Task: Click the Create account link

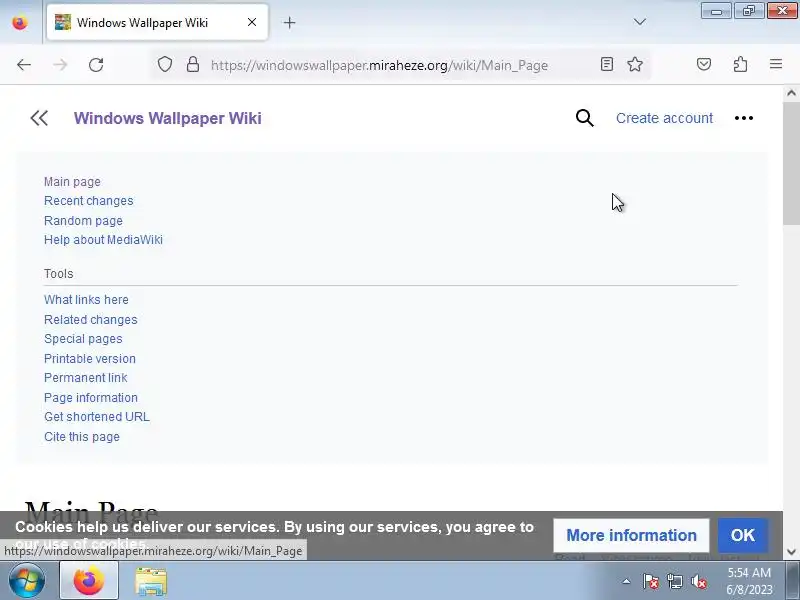Action: point(664,118)
